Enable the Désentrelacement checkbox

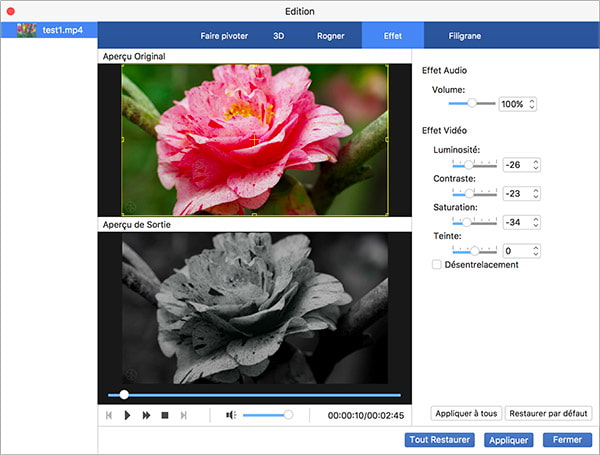(x=436, y=264)
